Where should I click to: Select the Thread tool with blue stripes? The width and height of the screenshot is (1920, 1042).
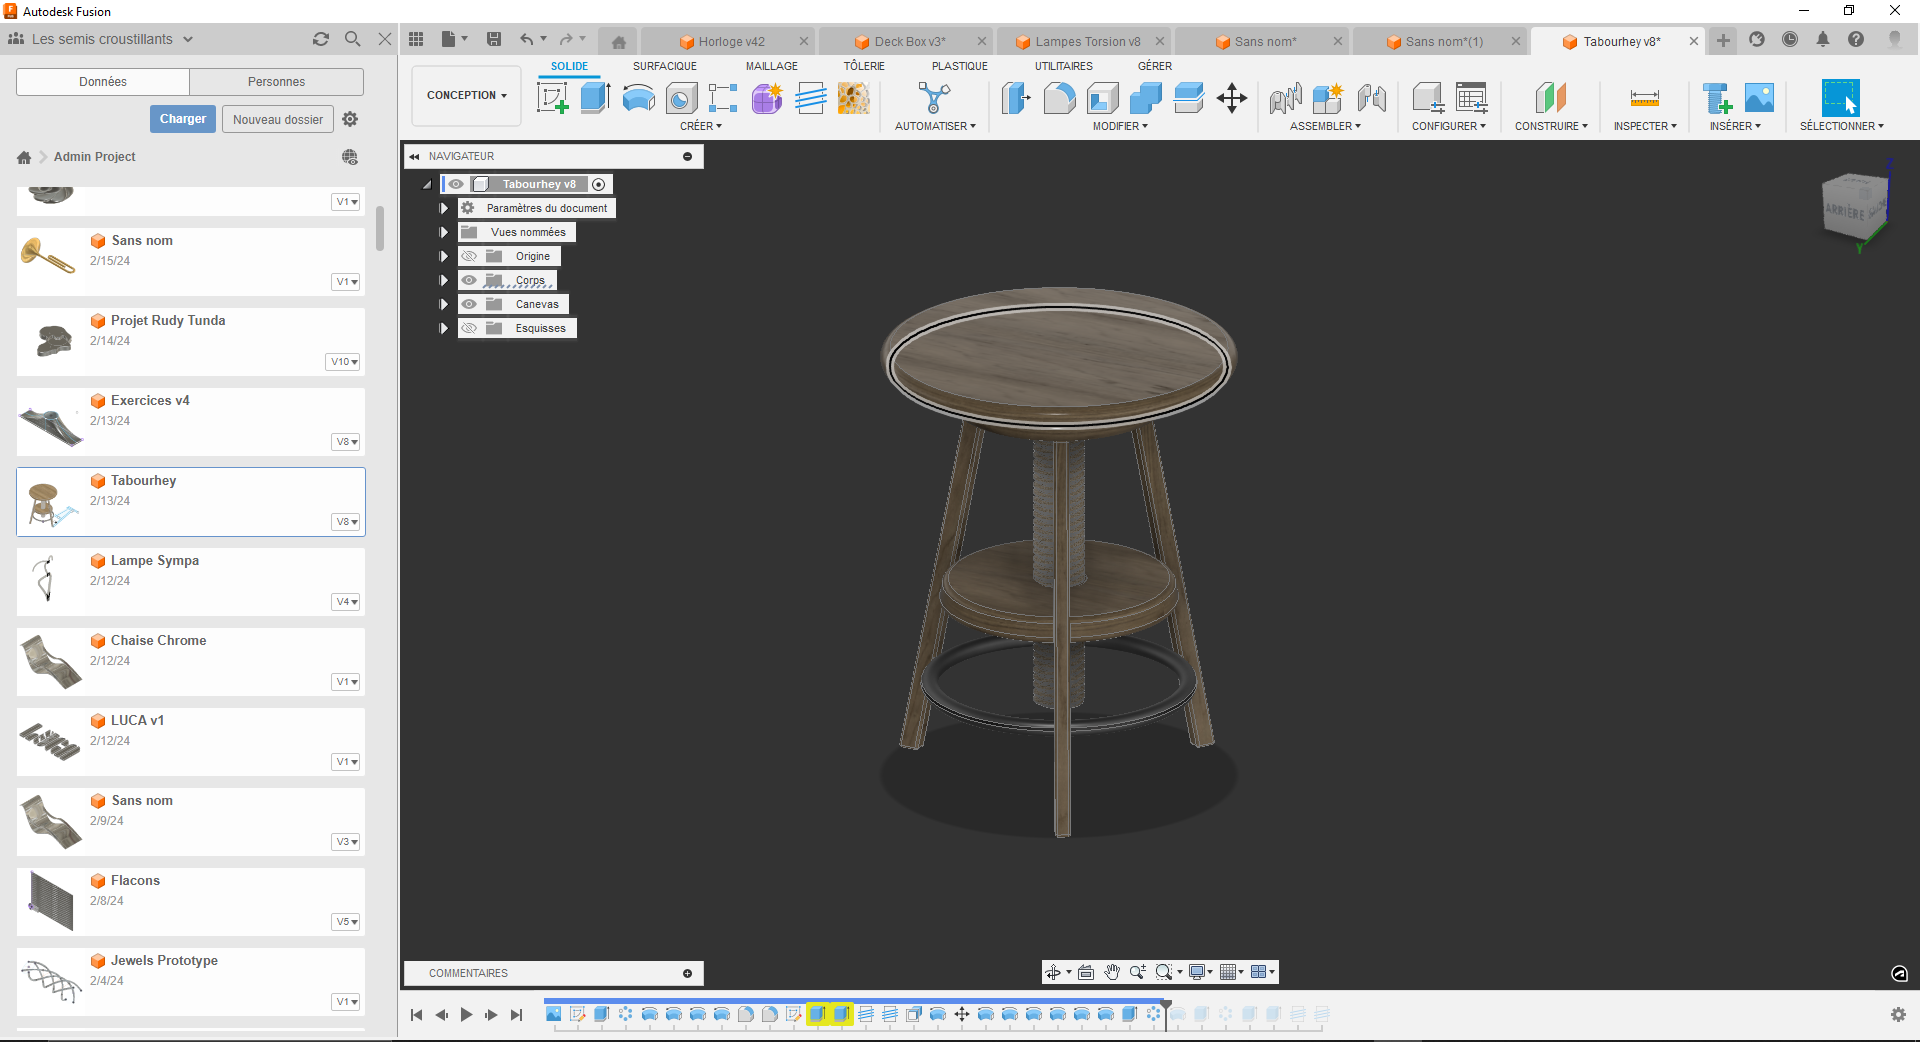point(810,98)
